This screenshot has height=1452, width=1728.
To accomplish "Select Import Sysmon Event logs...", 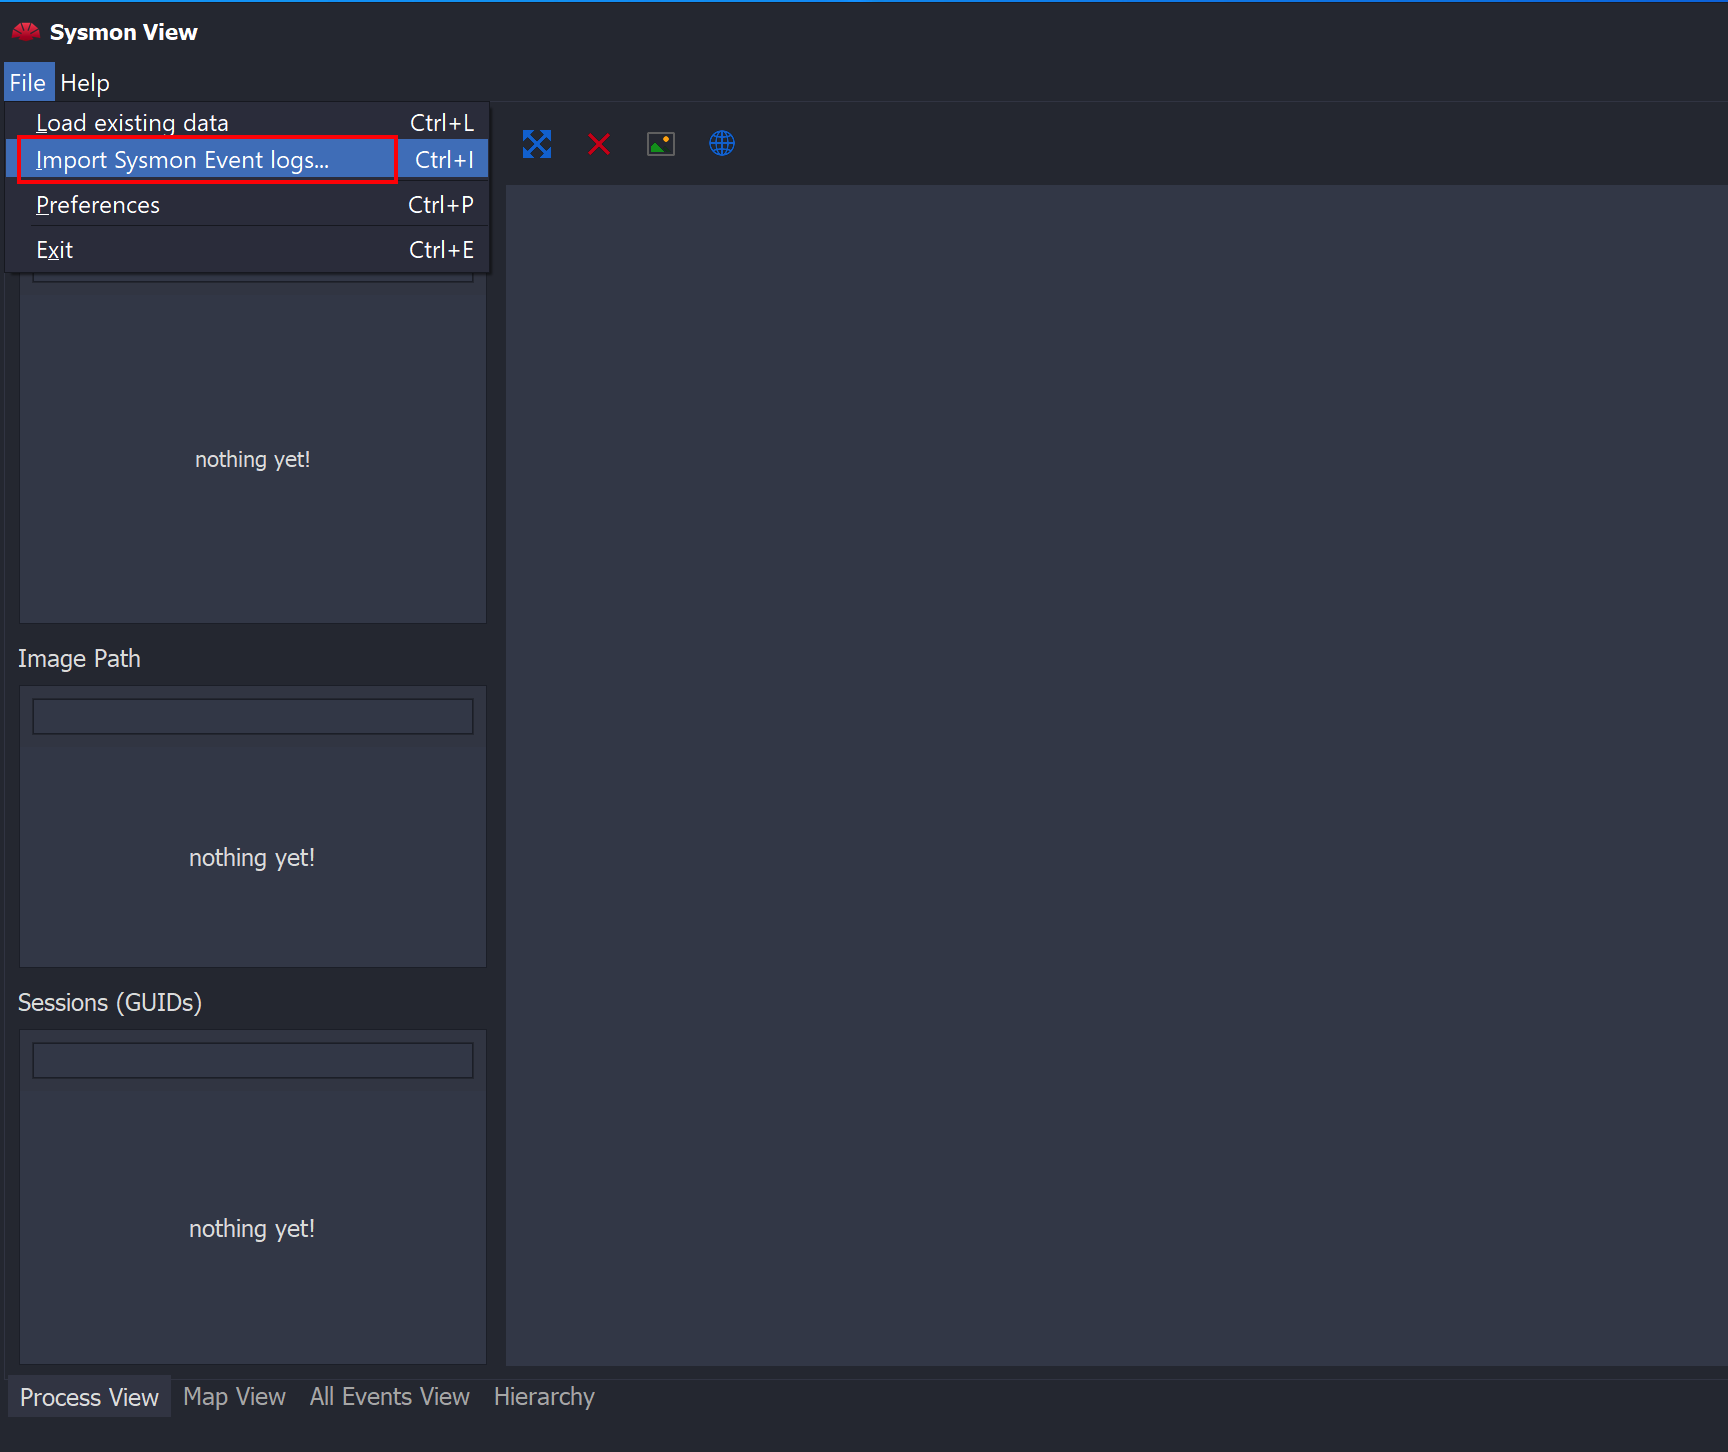I will pos(248,160).
